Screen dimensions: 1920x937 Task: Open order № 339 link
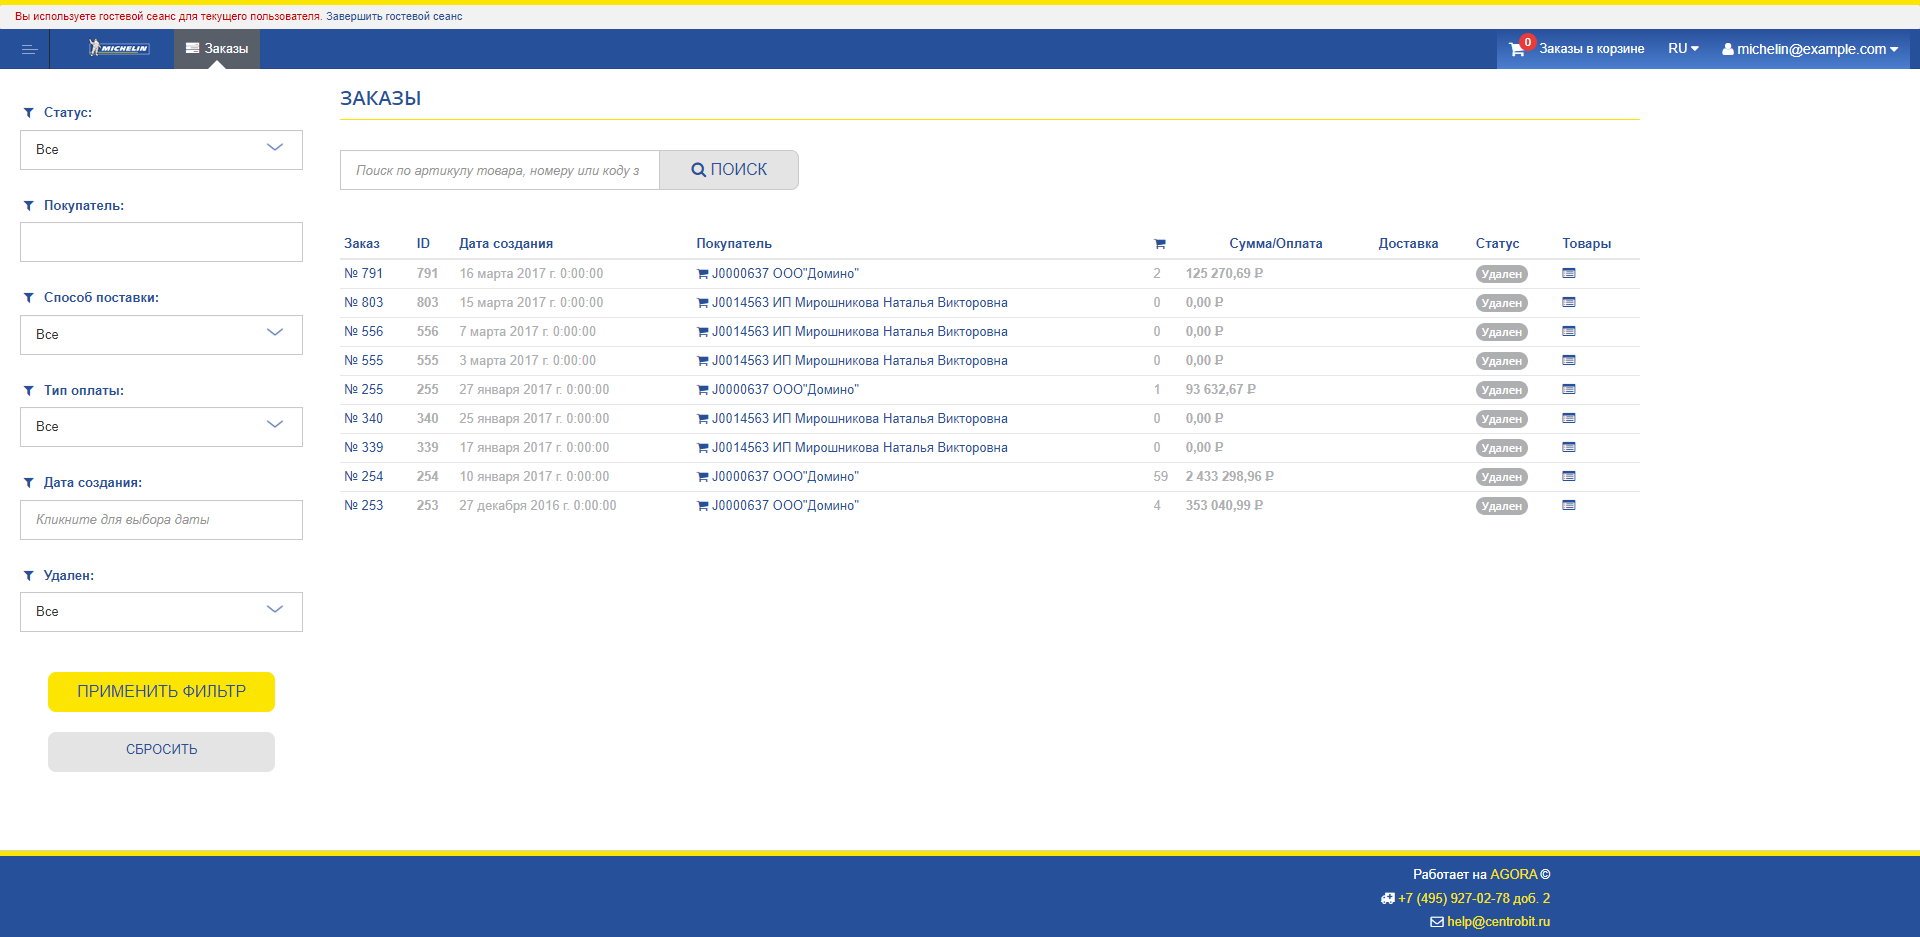click(x=364, y=448)
